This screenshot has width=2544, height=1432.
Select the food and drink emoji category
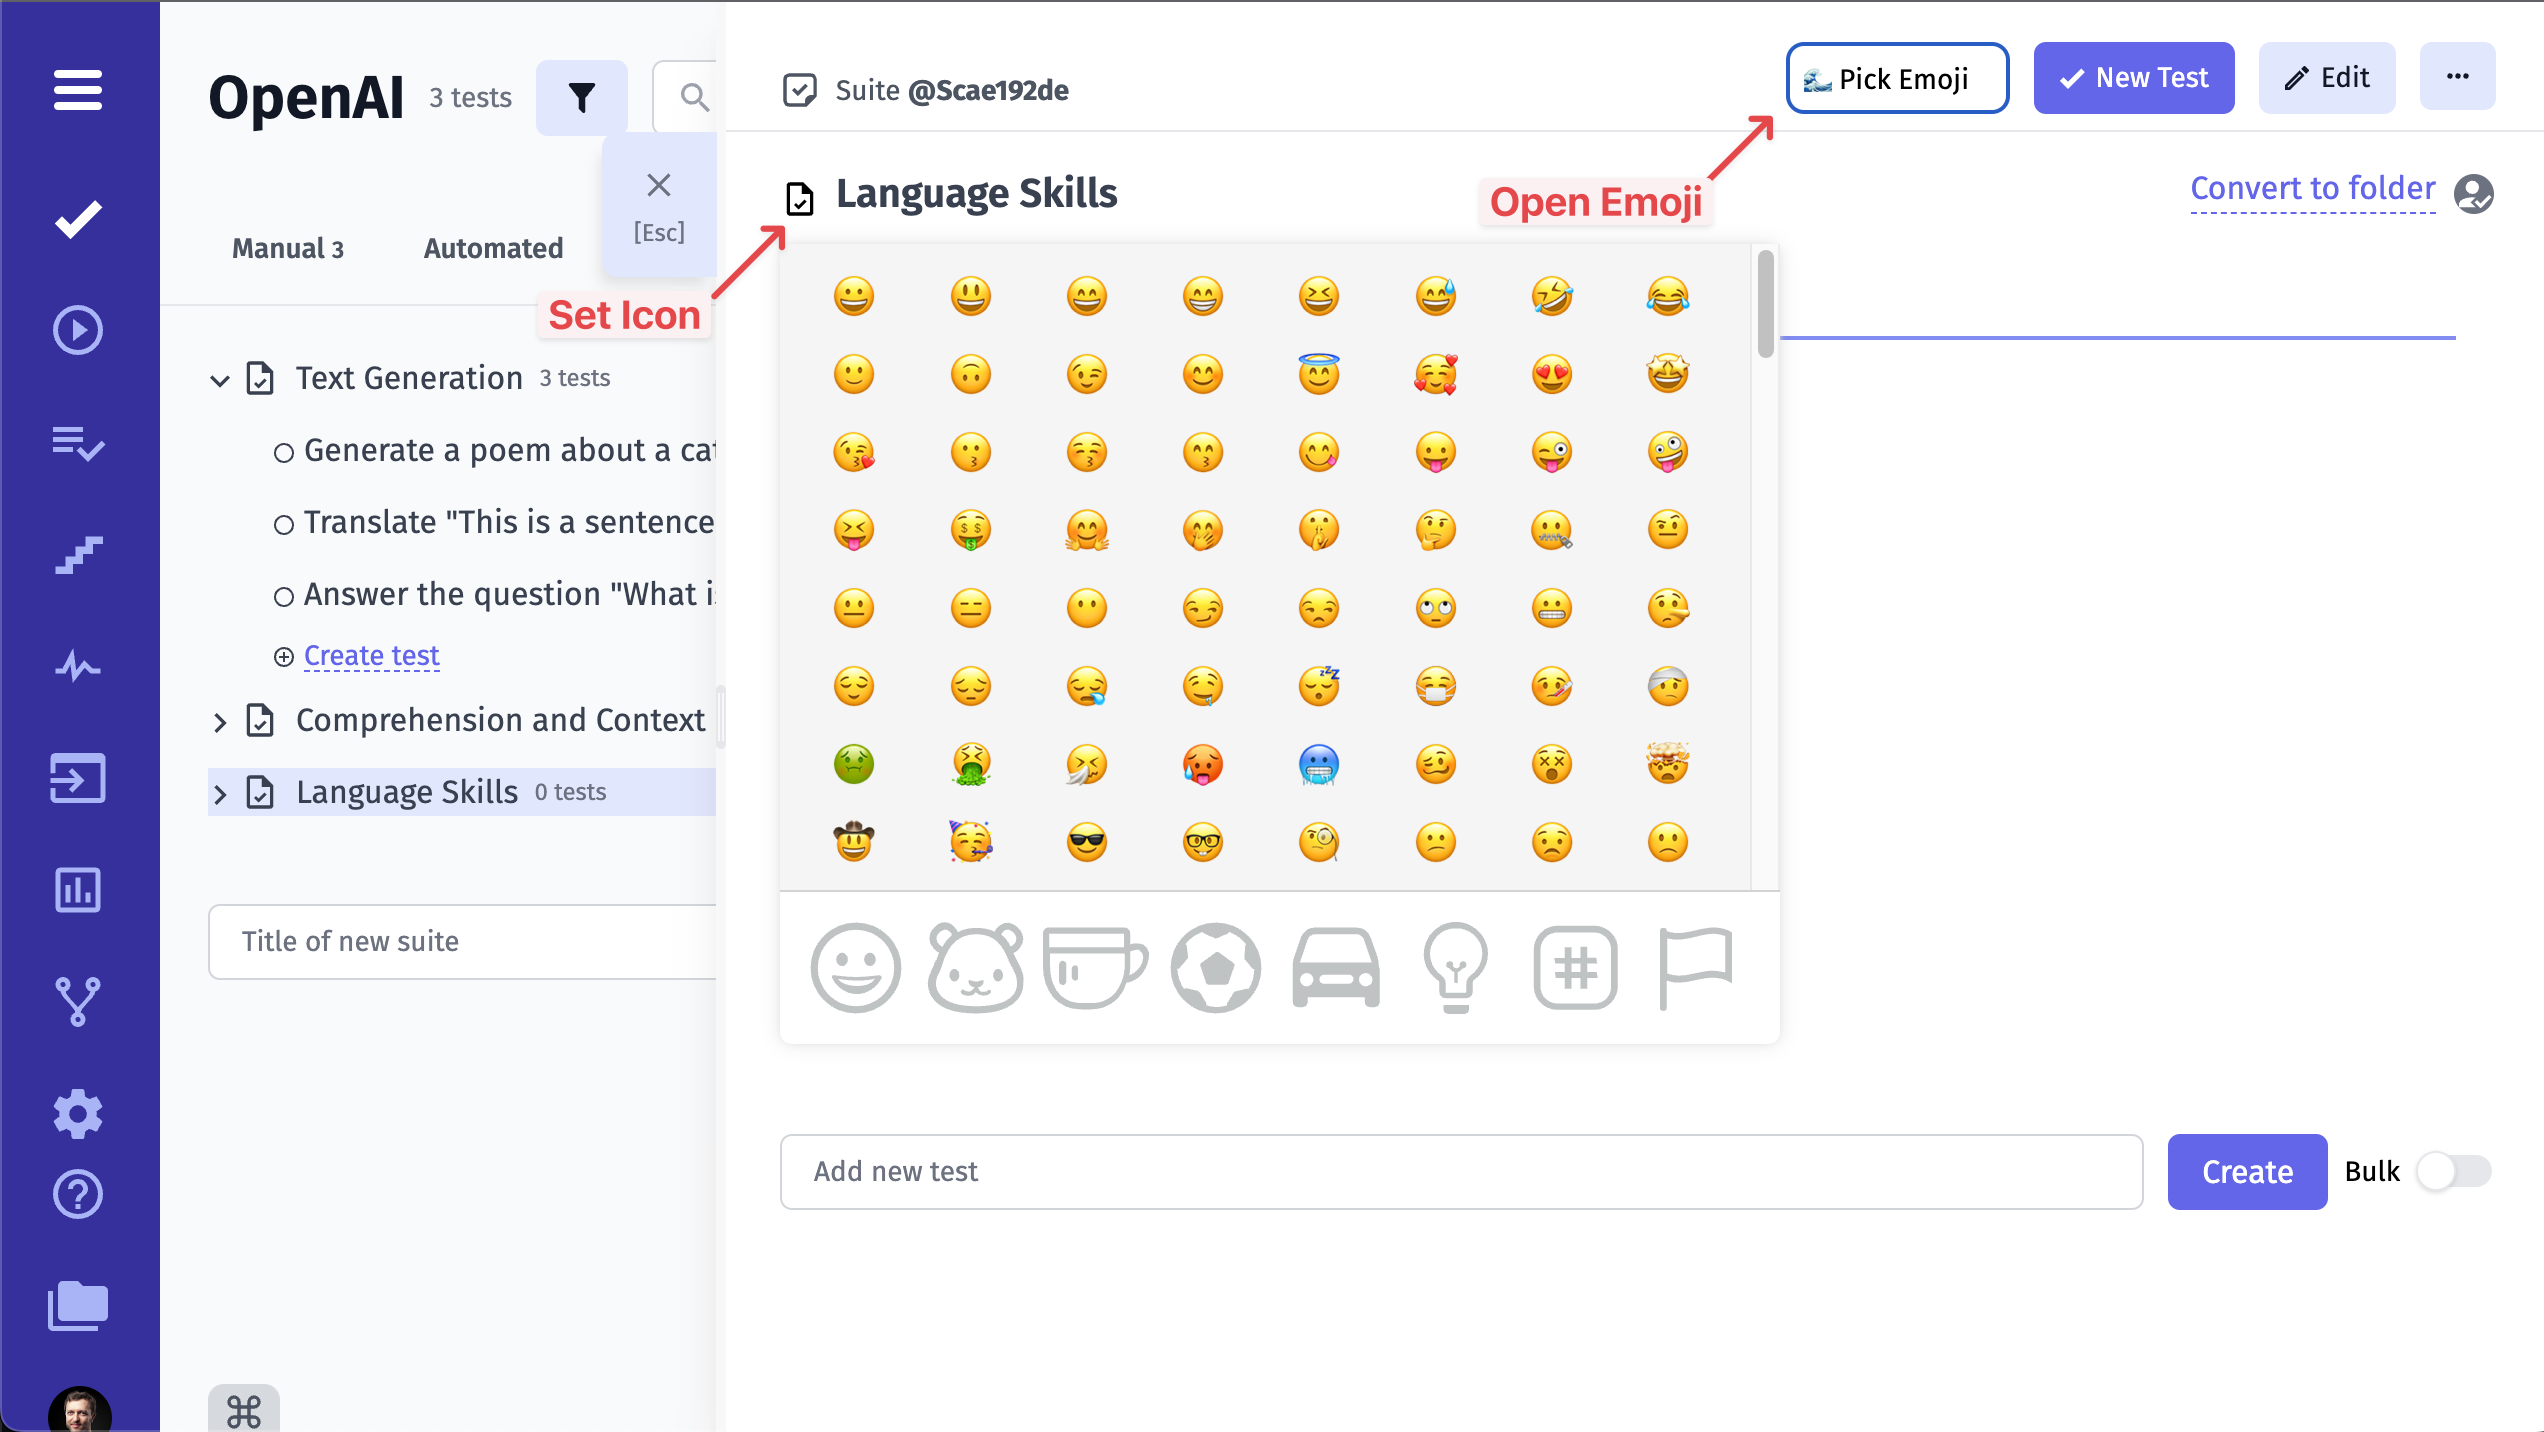tap(1095, 967)
